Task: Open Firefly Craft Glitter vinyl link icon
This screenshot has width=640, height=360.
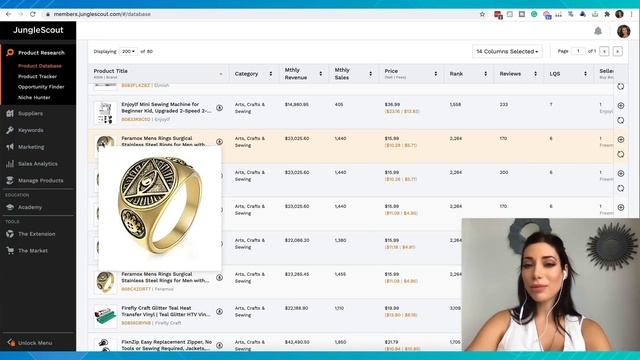Action: 220,311
